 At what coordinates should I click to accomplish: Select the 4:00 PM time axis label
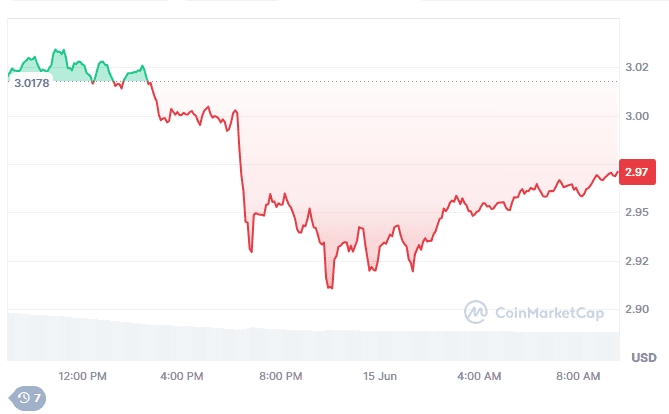181,376
